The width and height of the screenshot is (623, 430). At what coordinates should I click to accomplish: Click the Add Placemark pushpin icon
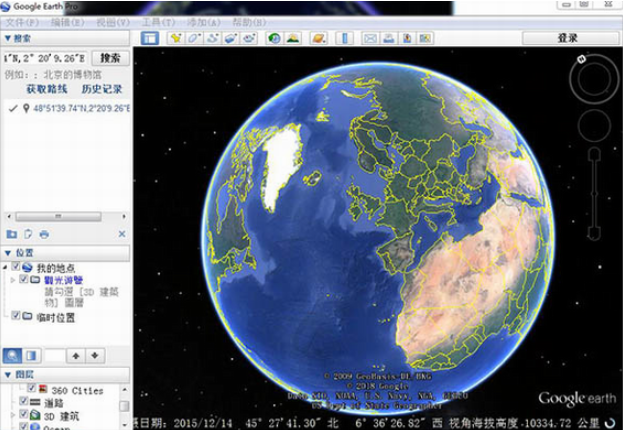[x=176, y=38]
